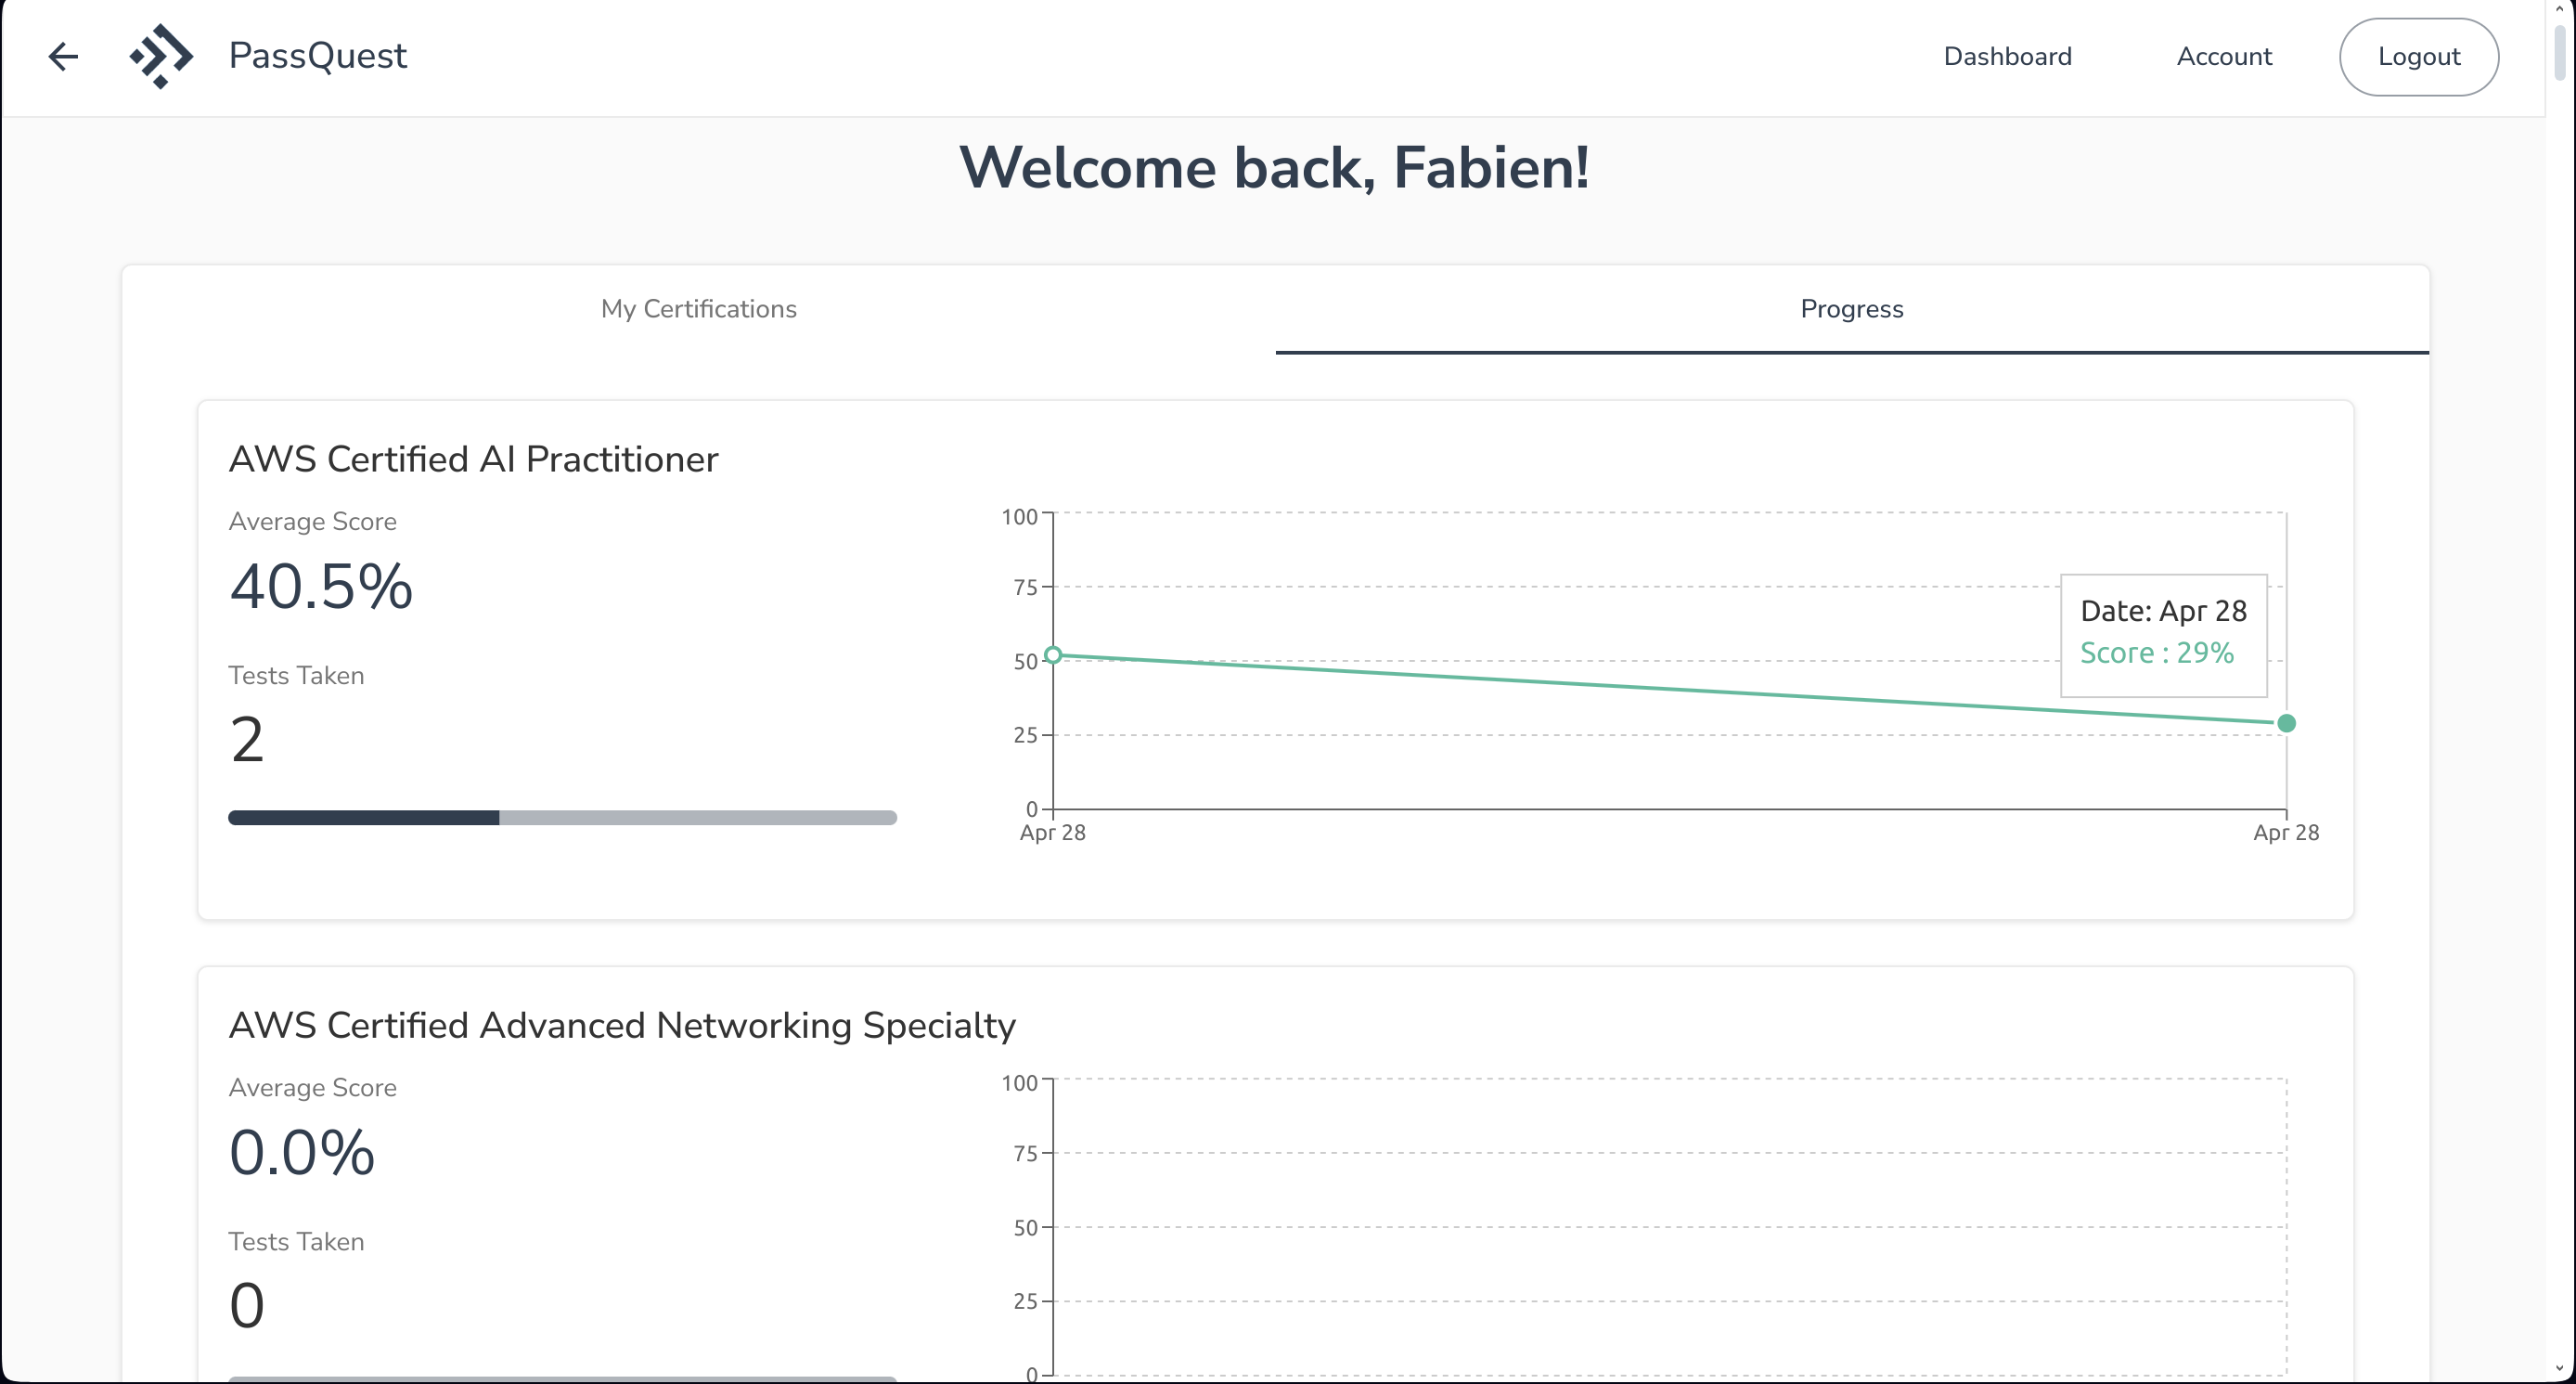This screenshot has height=1384, width=2576.
Task: Go to Dashboard in the top nav
Action: click(2007, 56)
